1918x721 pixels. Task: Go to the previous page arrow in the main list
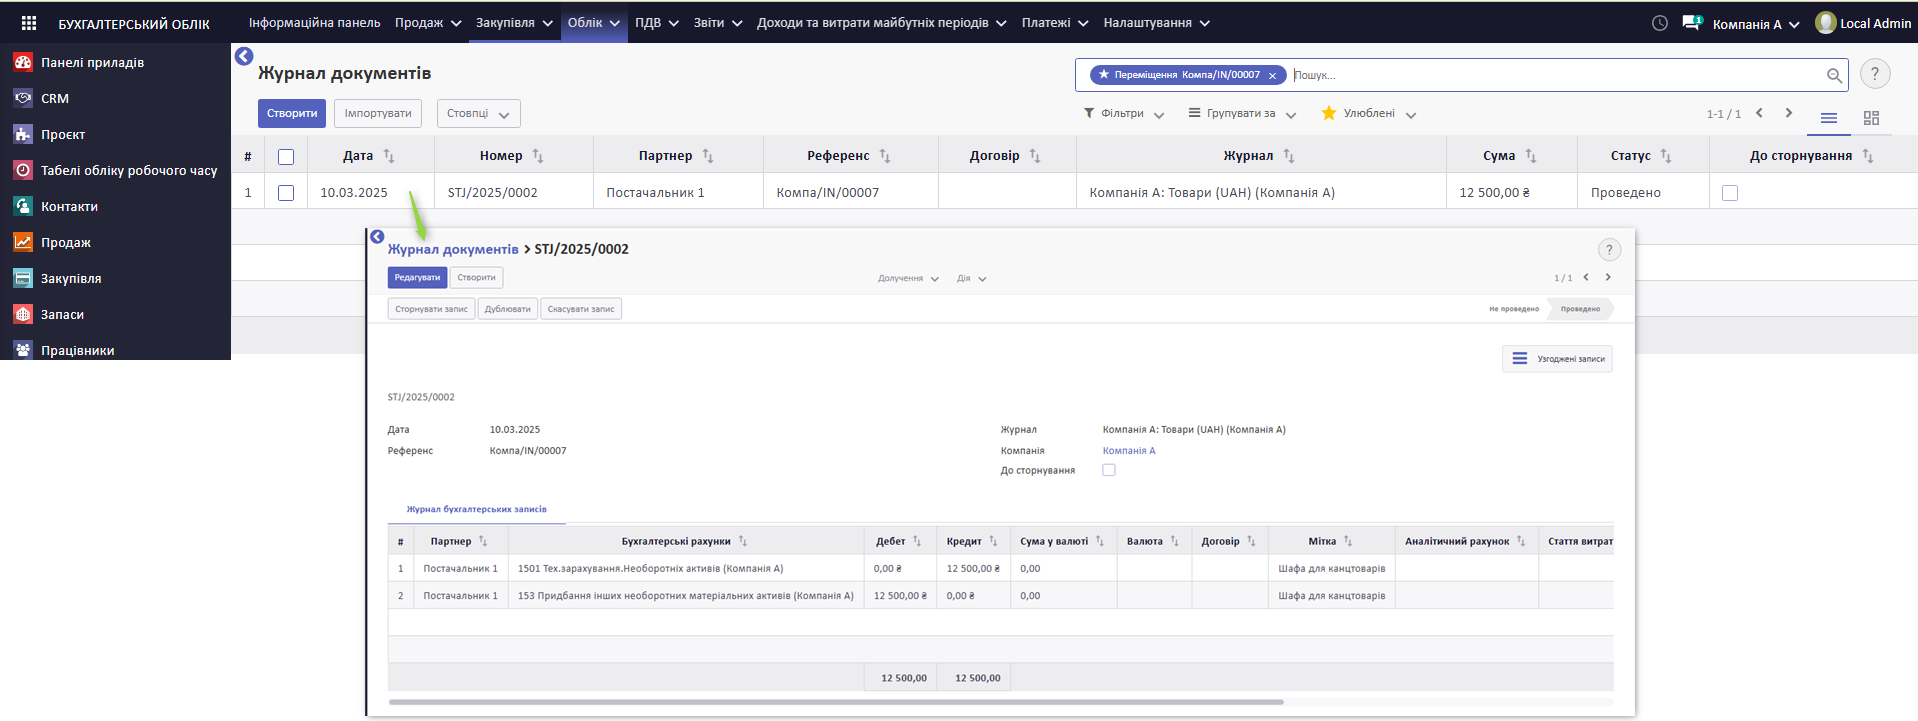(x=1759, y=113)
